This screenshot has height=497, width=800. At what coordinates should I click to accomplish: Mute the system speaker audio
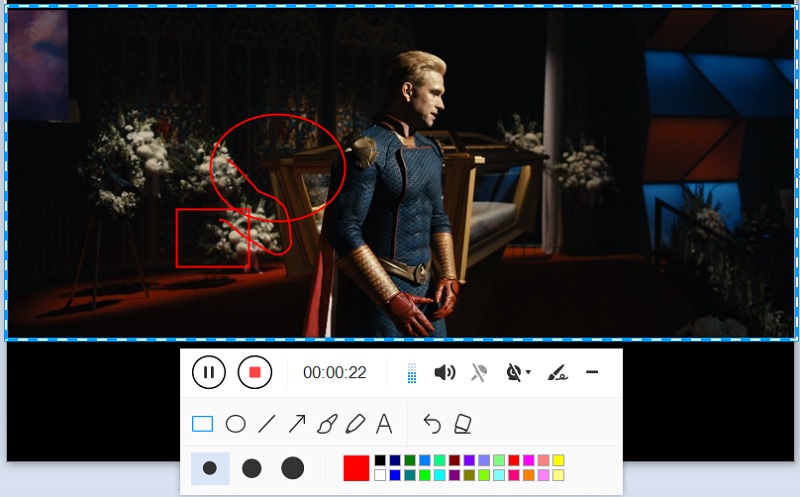[444, 372]
